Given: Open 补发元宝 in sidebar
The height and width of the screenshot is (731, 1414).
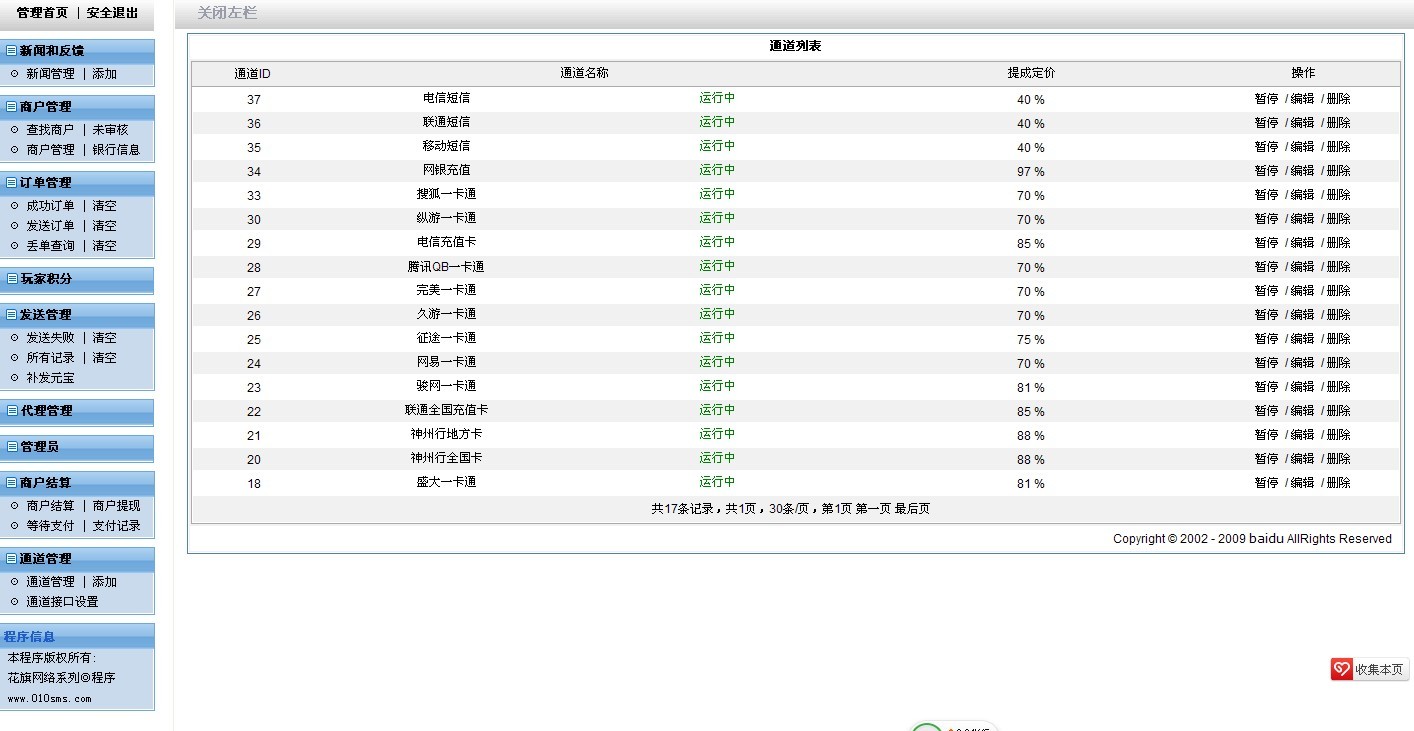Looking at the screenshot, I should [50, 378].
